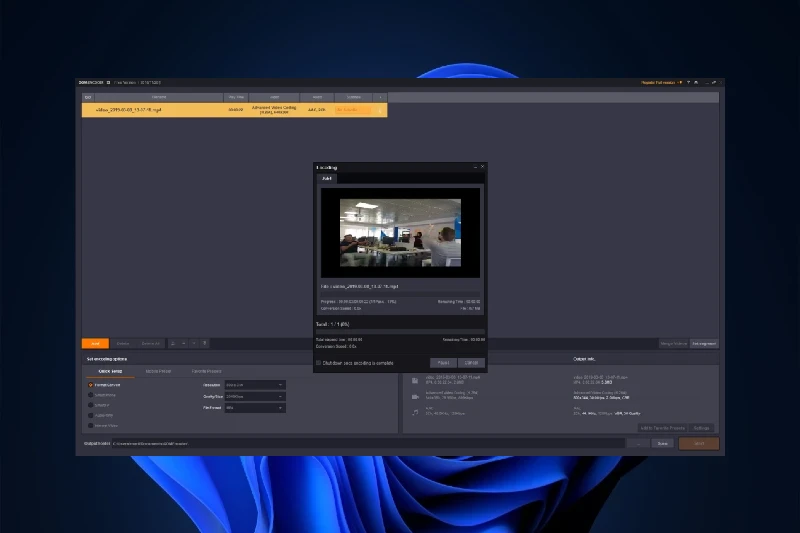This screenshot has width=800, height=533.
Task: Click Cancel in the Encoding dialog
Action: 471,363
